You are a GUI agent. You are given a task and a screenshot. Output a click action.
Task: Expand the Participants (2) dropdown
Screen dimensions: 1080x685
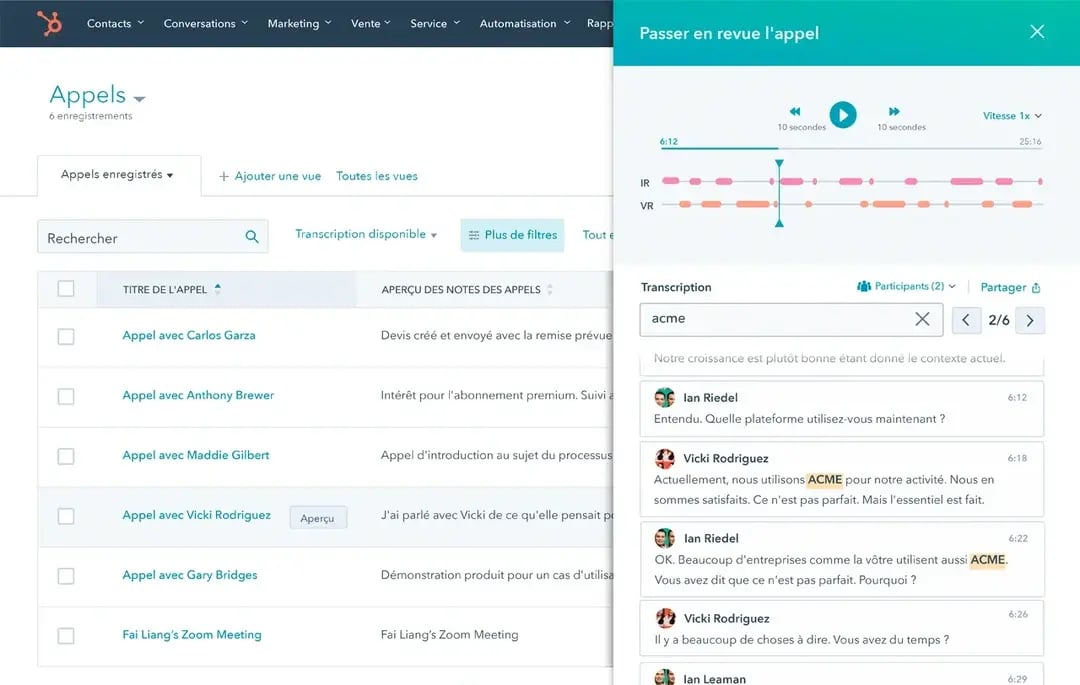pos(906,287)
